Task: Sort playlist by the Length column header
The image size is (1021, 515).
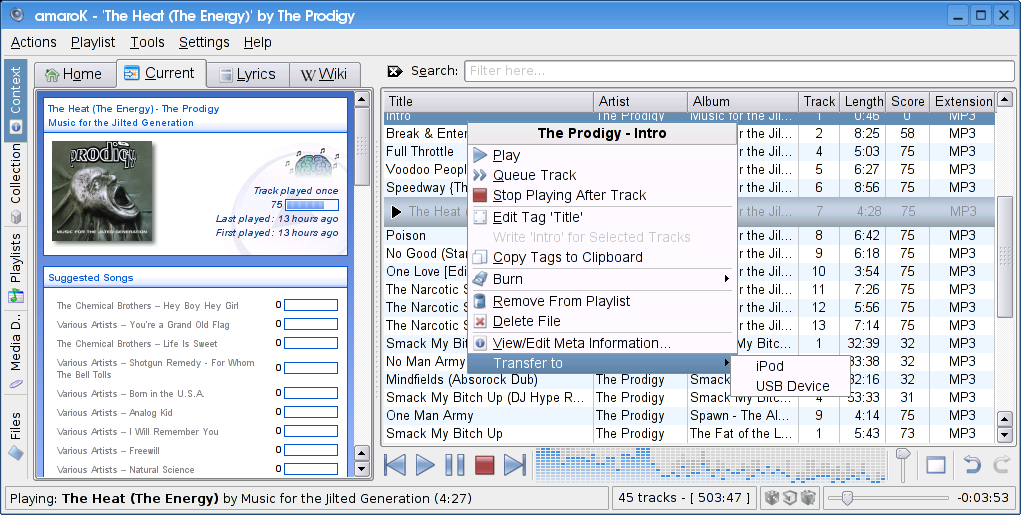Action: [x=863, y=102]
